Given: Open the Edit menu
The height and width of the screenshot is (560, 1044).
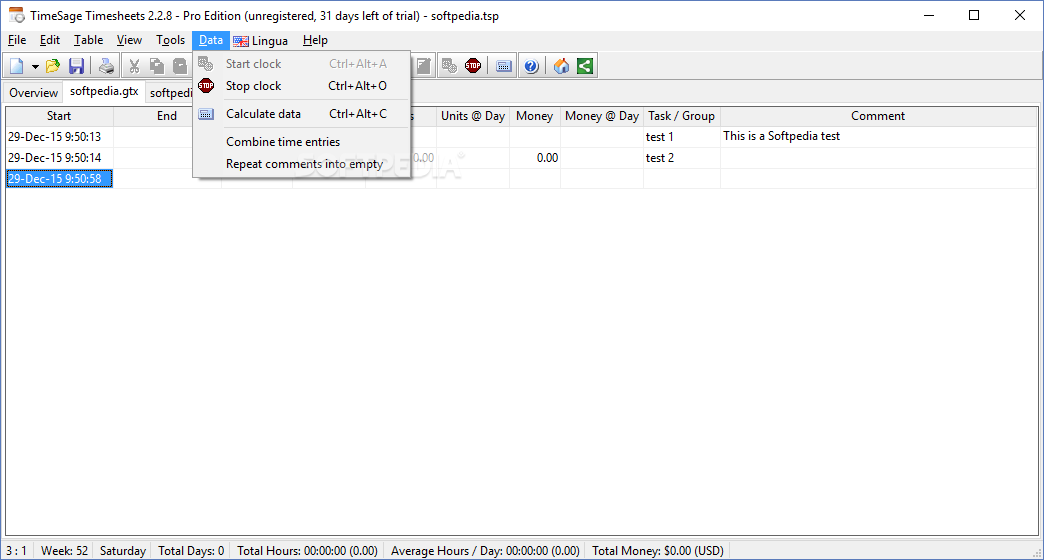Looking at the screenshot, I should [49, 41].
